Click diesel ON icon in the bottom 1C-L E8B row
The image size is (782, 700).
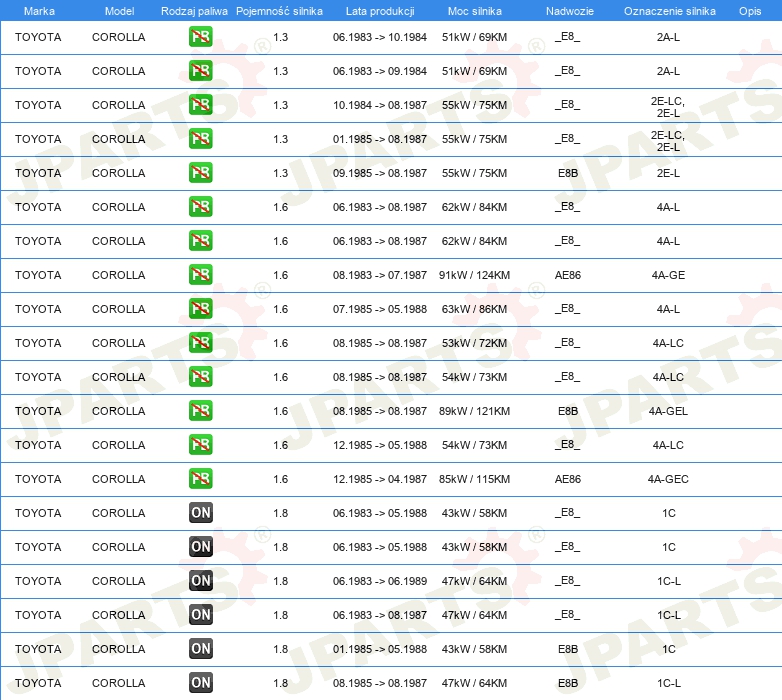pos(200,683)
